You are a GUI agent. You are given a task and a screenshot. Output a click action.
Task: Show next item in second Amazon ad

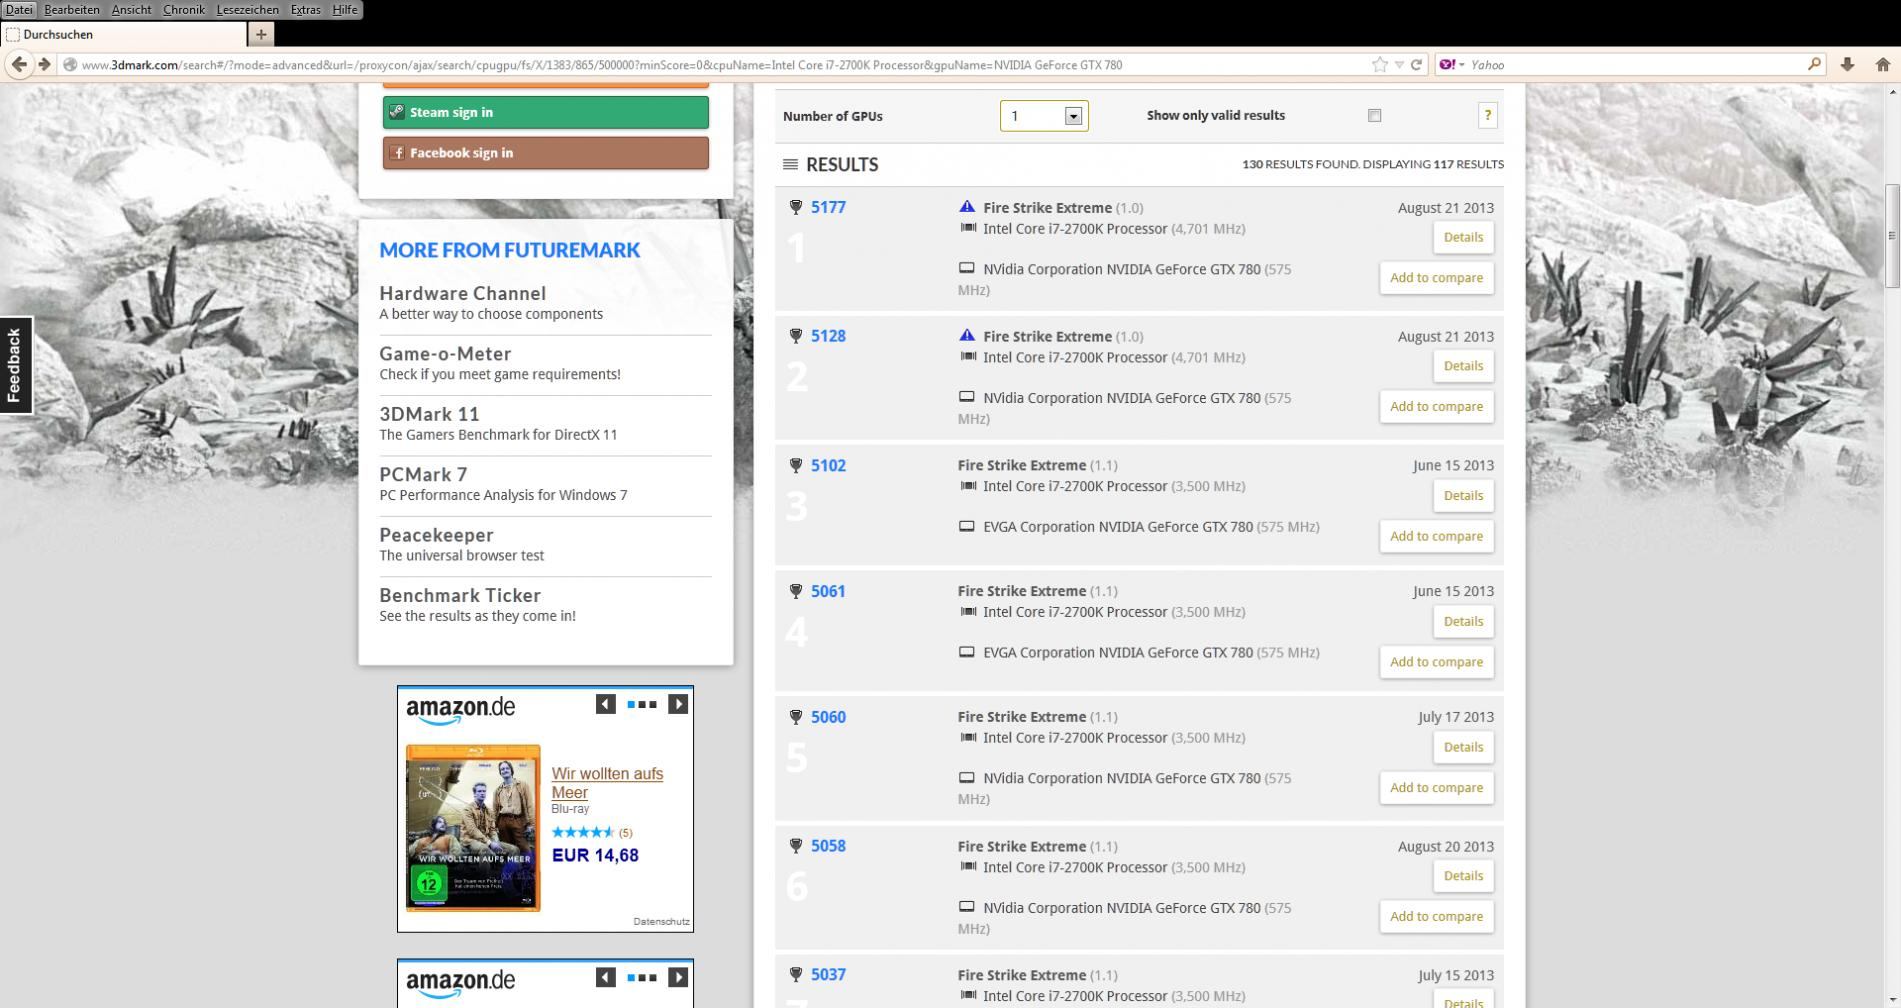click(678, 977)
